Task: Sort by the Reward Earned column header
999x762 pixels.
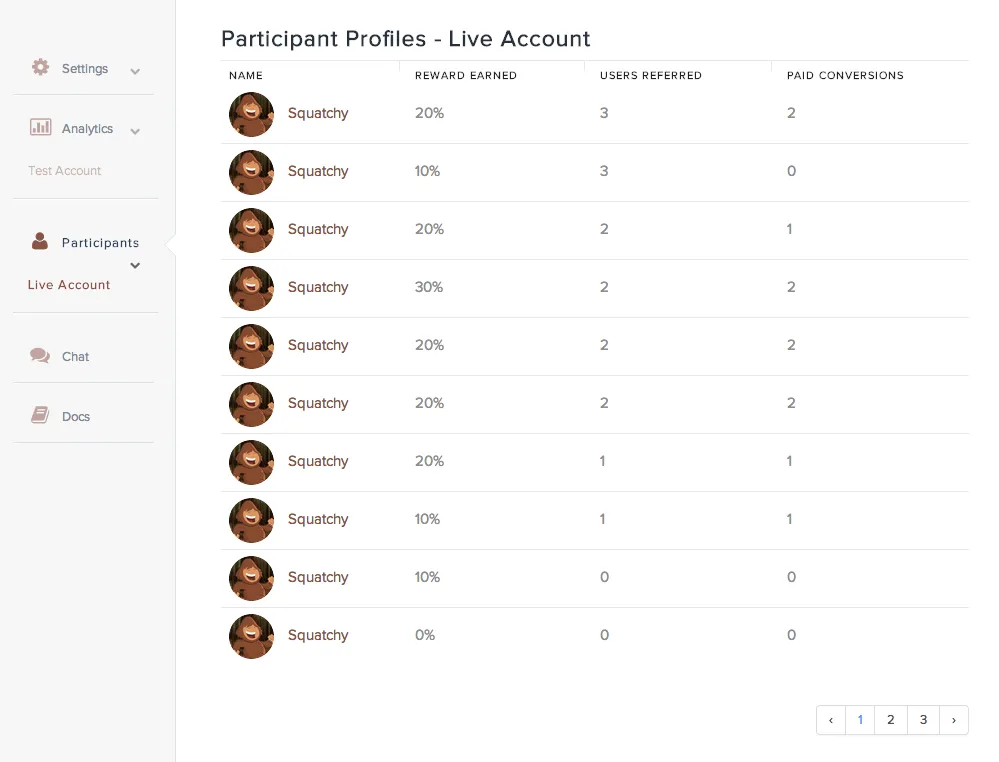Action: tap(466, 75)
